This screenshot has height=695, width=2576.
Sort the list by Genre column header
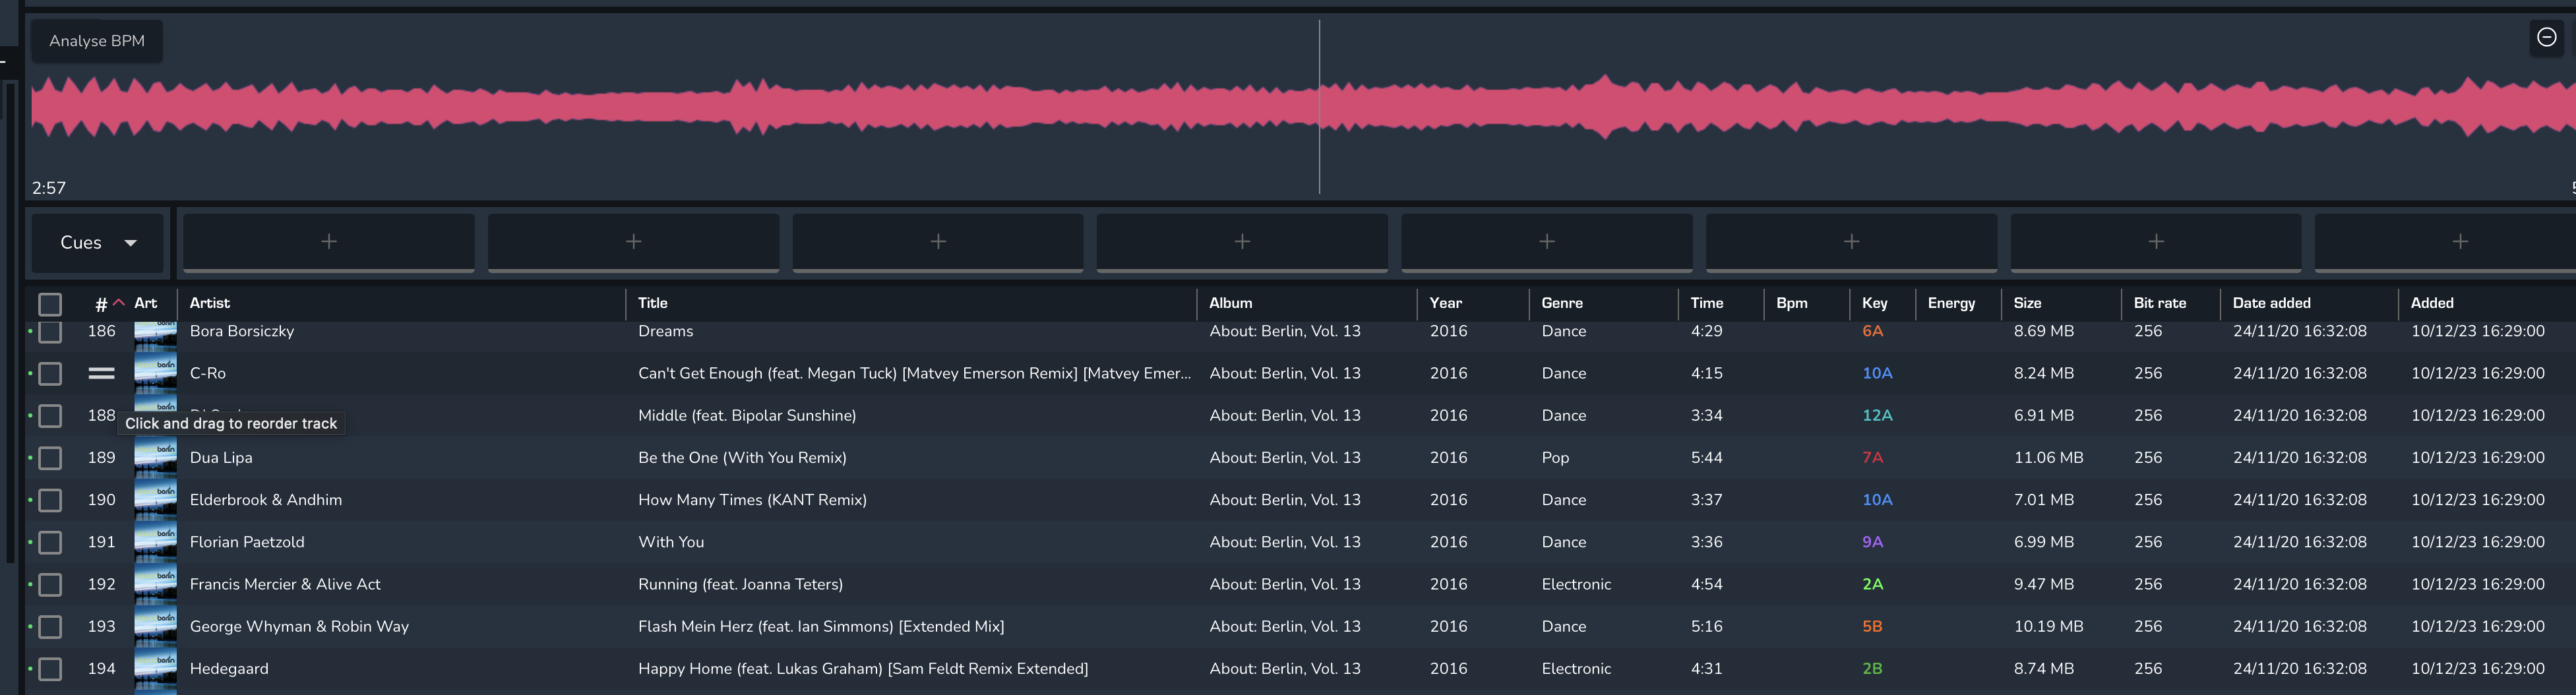click(1561, 303)
